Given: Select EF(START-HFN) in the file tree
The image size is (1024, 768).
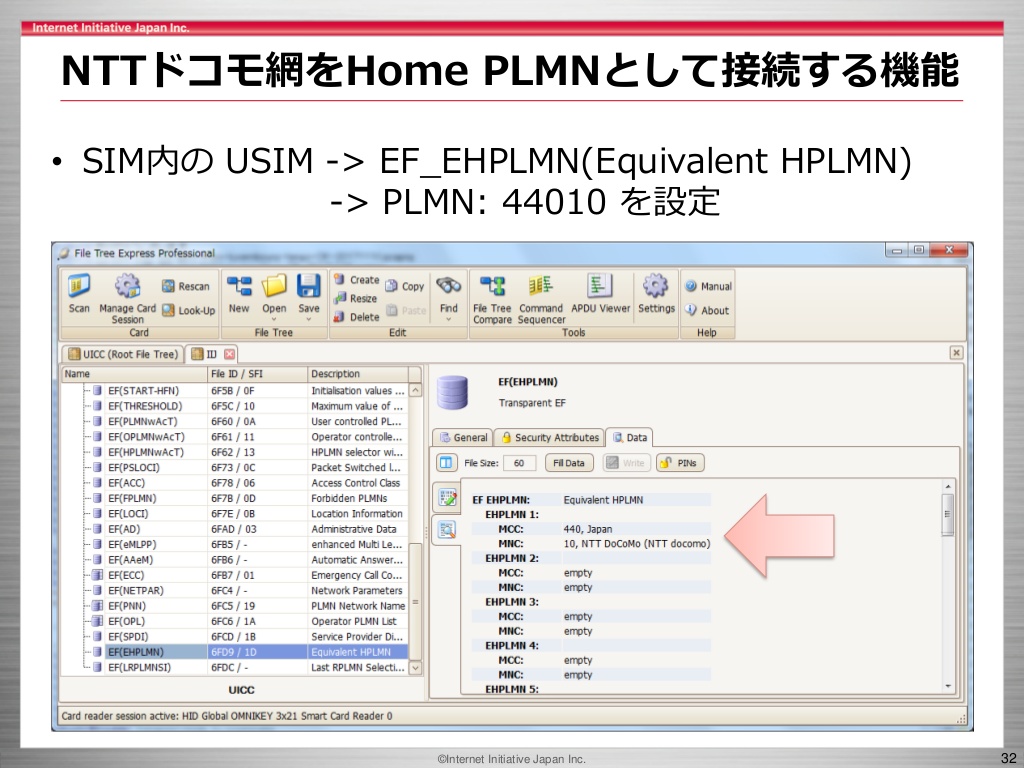Looking at the screenshot, I should pos(143,391).
